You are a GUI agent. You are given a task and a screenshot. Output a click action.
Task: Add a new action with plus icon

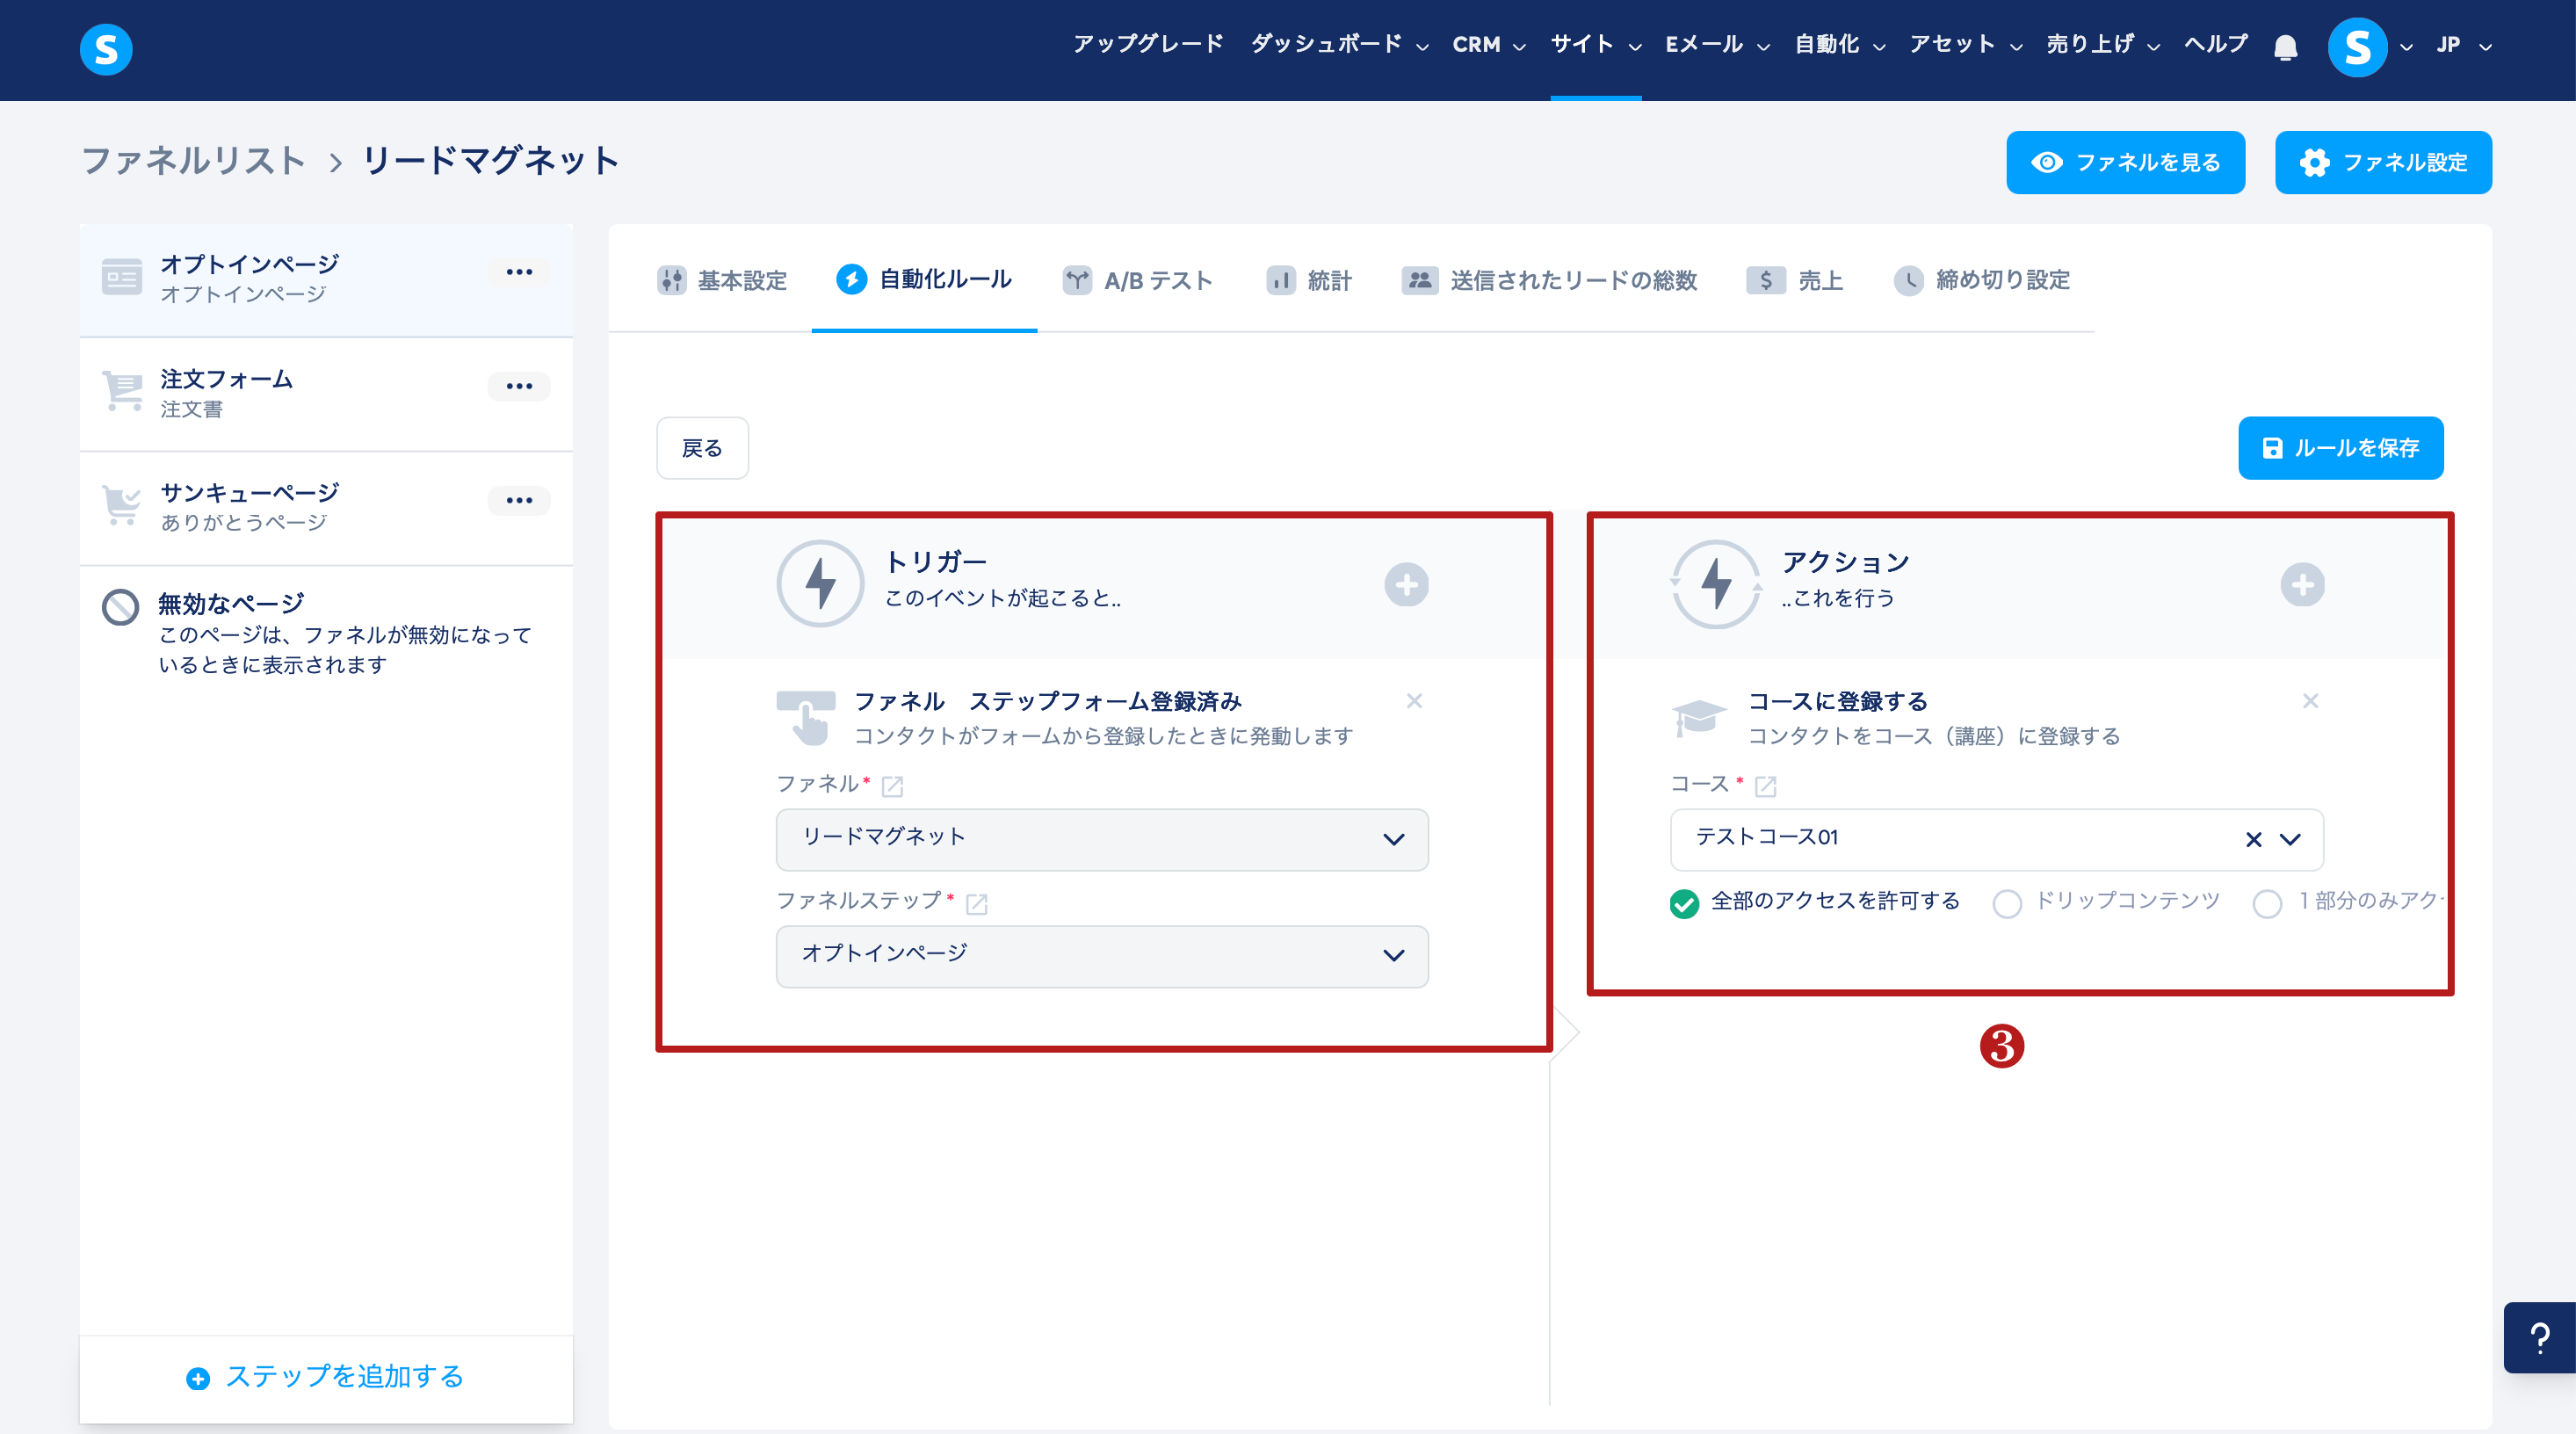point(2302,585)
